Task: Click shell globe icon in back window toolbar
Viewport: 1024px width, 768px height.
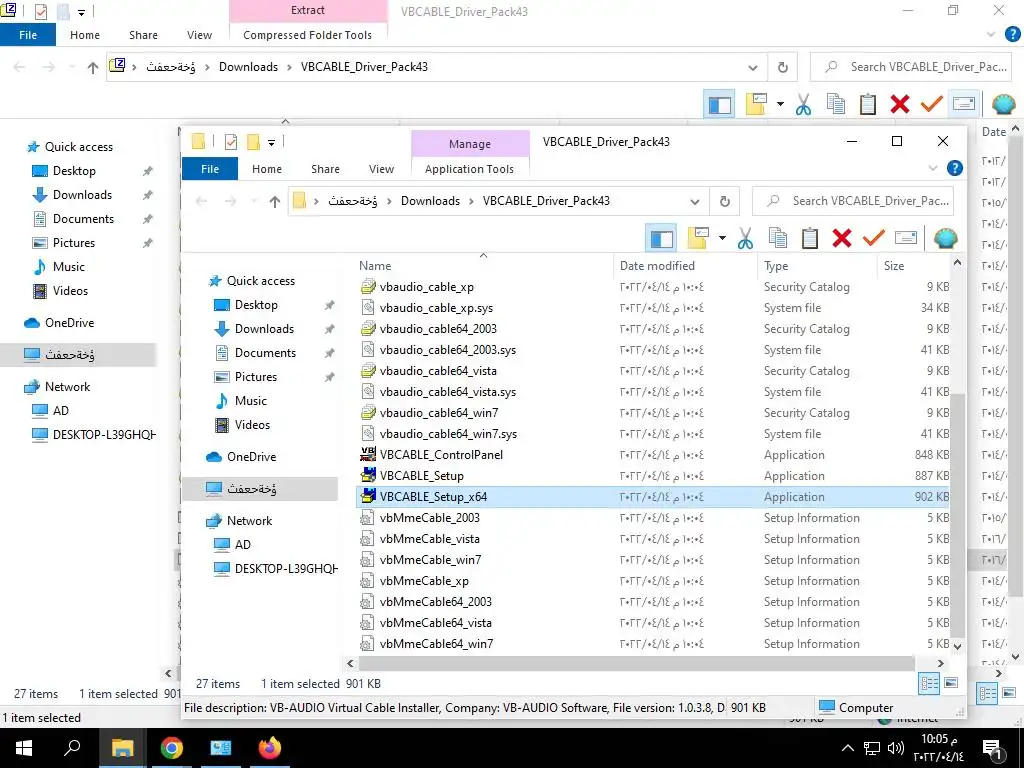Action: [x=1003, y=104]
